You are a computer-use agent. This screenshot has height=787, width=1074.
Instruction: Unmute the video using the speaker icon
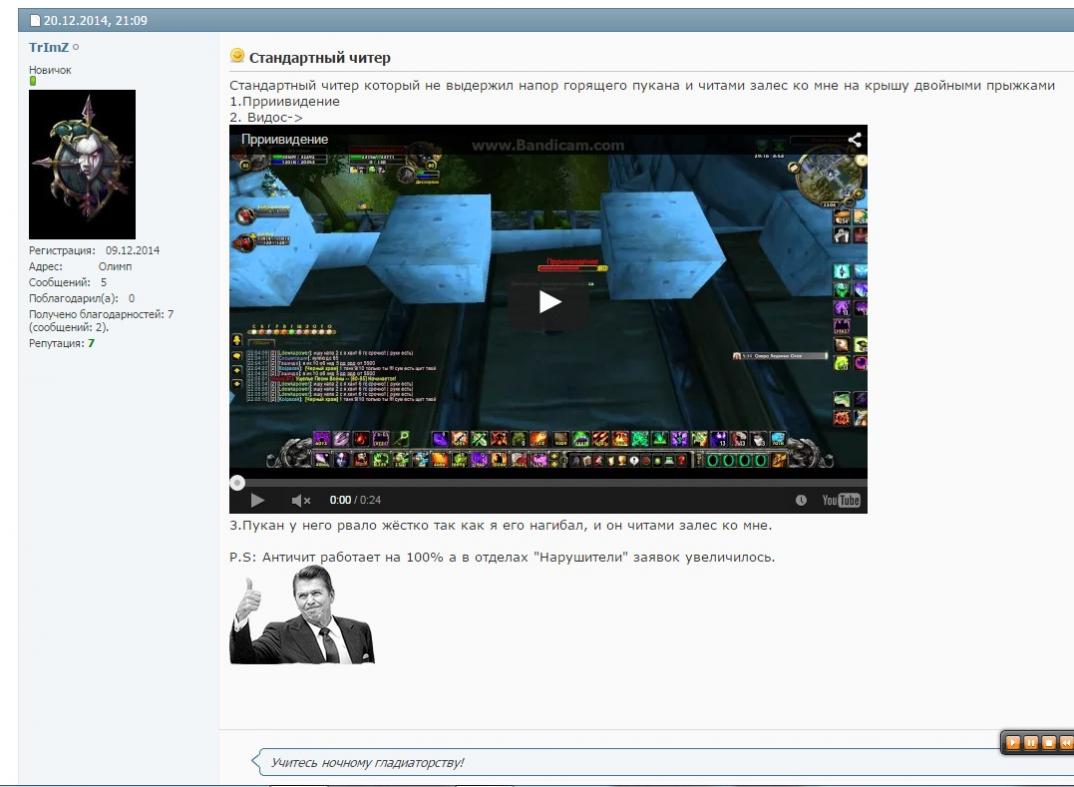point(301,500)
